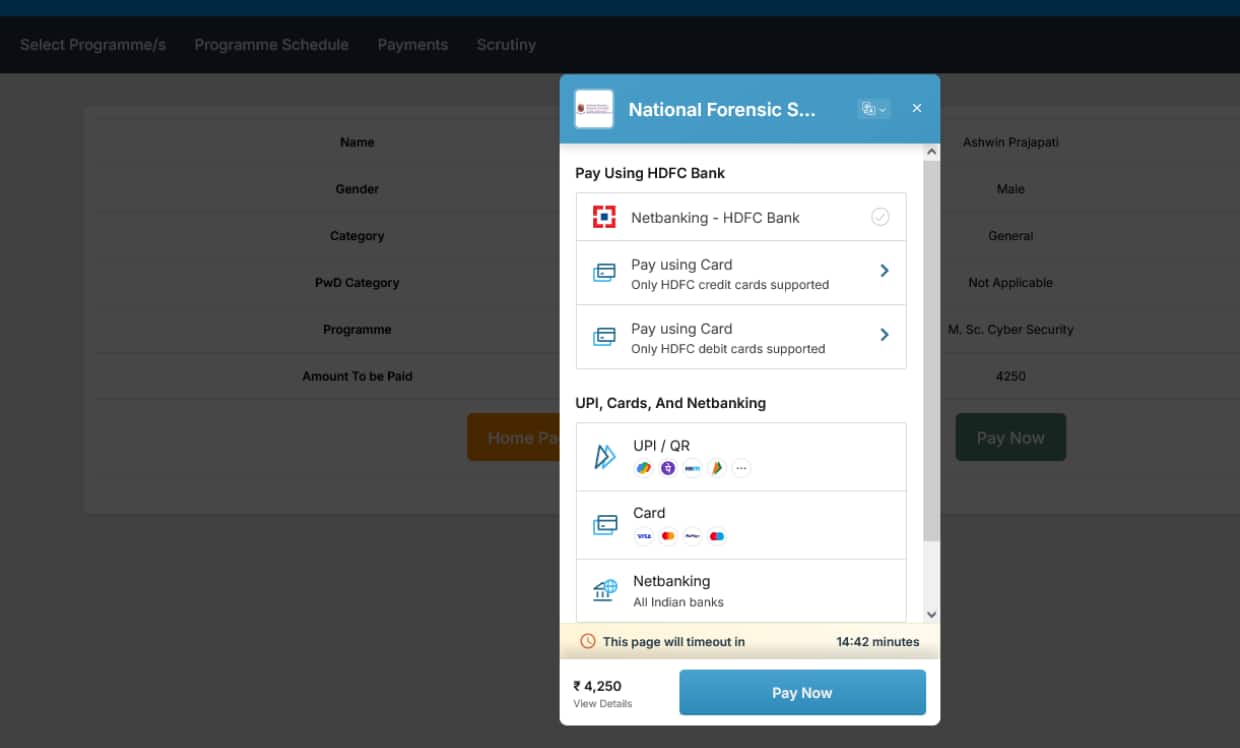1240x748 pixels.
Task: Click the payment list scroll up arrow
Action: pyautogui.click(x=932, y=152)
